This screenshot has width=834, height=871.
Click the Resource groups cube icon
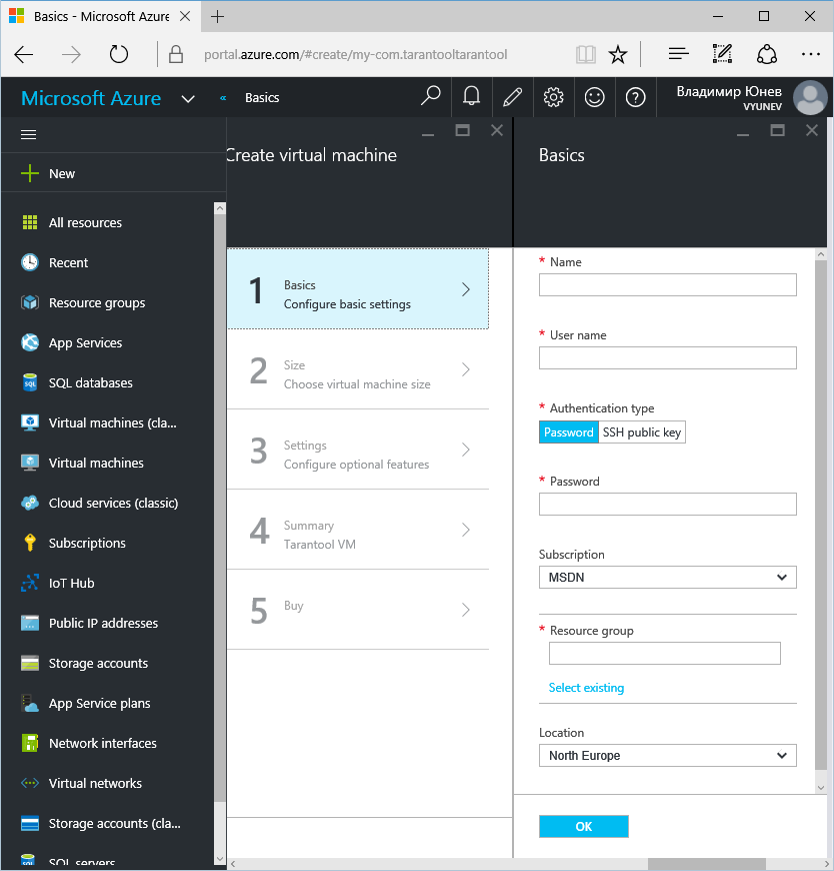pyautogui.click(x=29, y=303)
